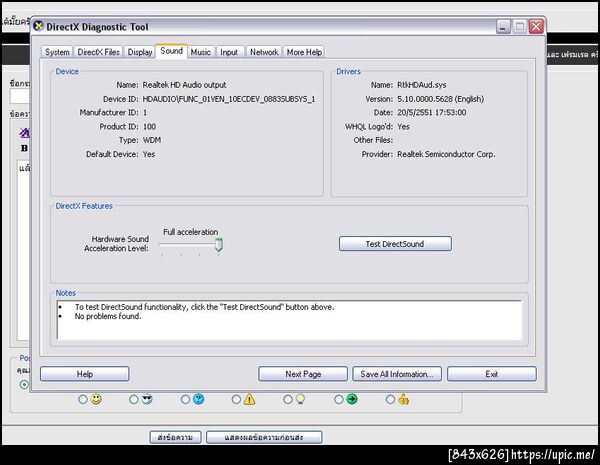Click the DirectX Diagnostic Tool title icon

(x=38, y=26)
